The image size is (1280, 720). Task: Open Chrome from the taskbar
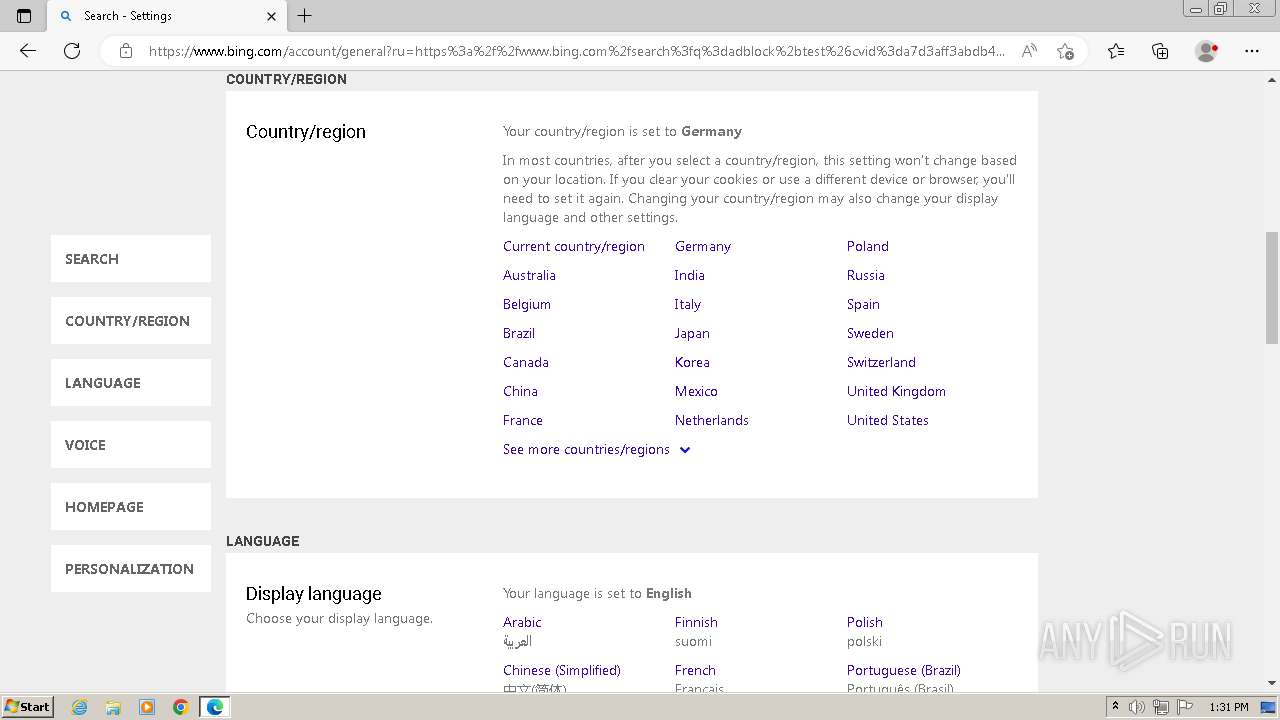click(x=181, y=707)
